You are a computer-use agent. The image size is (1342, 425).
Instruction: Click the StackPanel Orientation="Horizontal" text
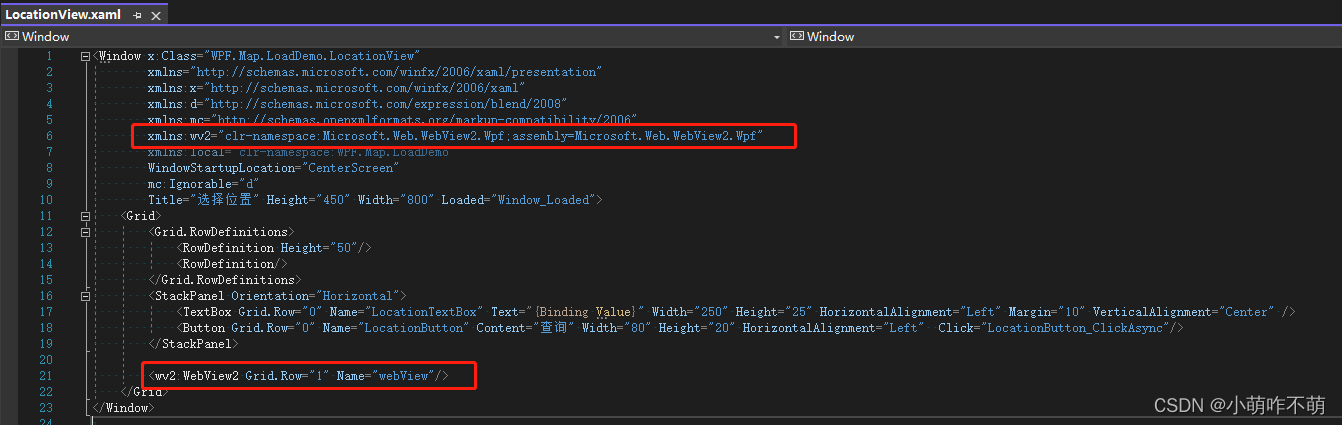[277, 296]
